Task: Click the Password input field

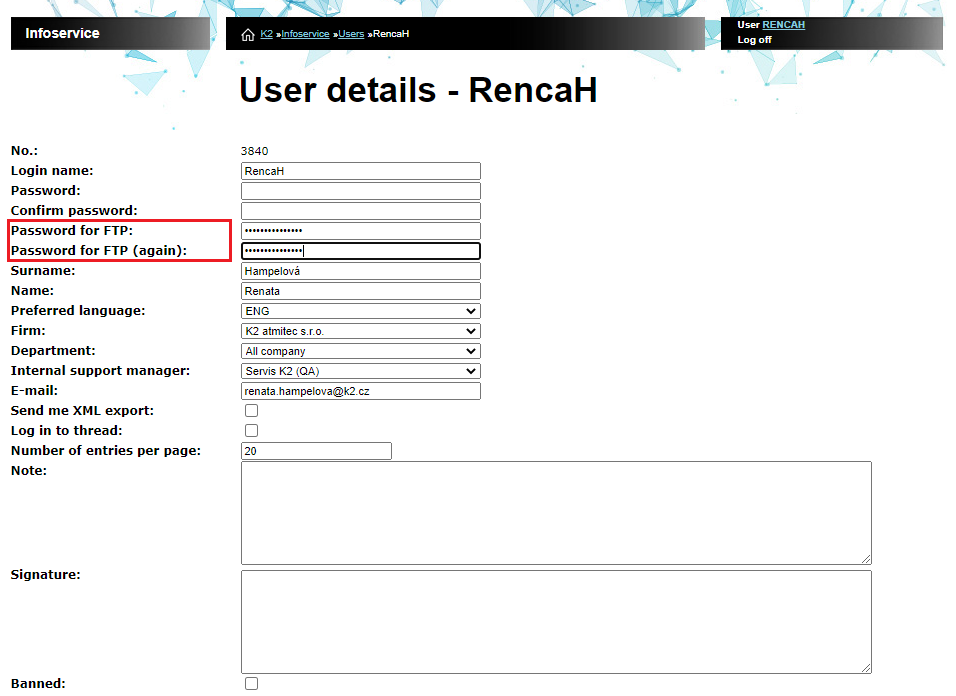Action: click(361, 191)
